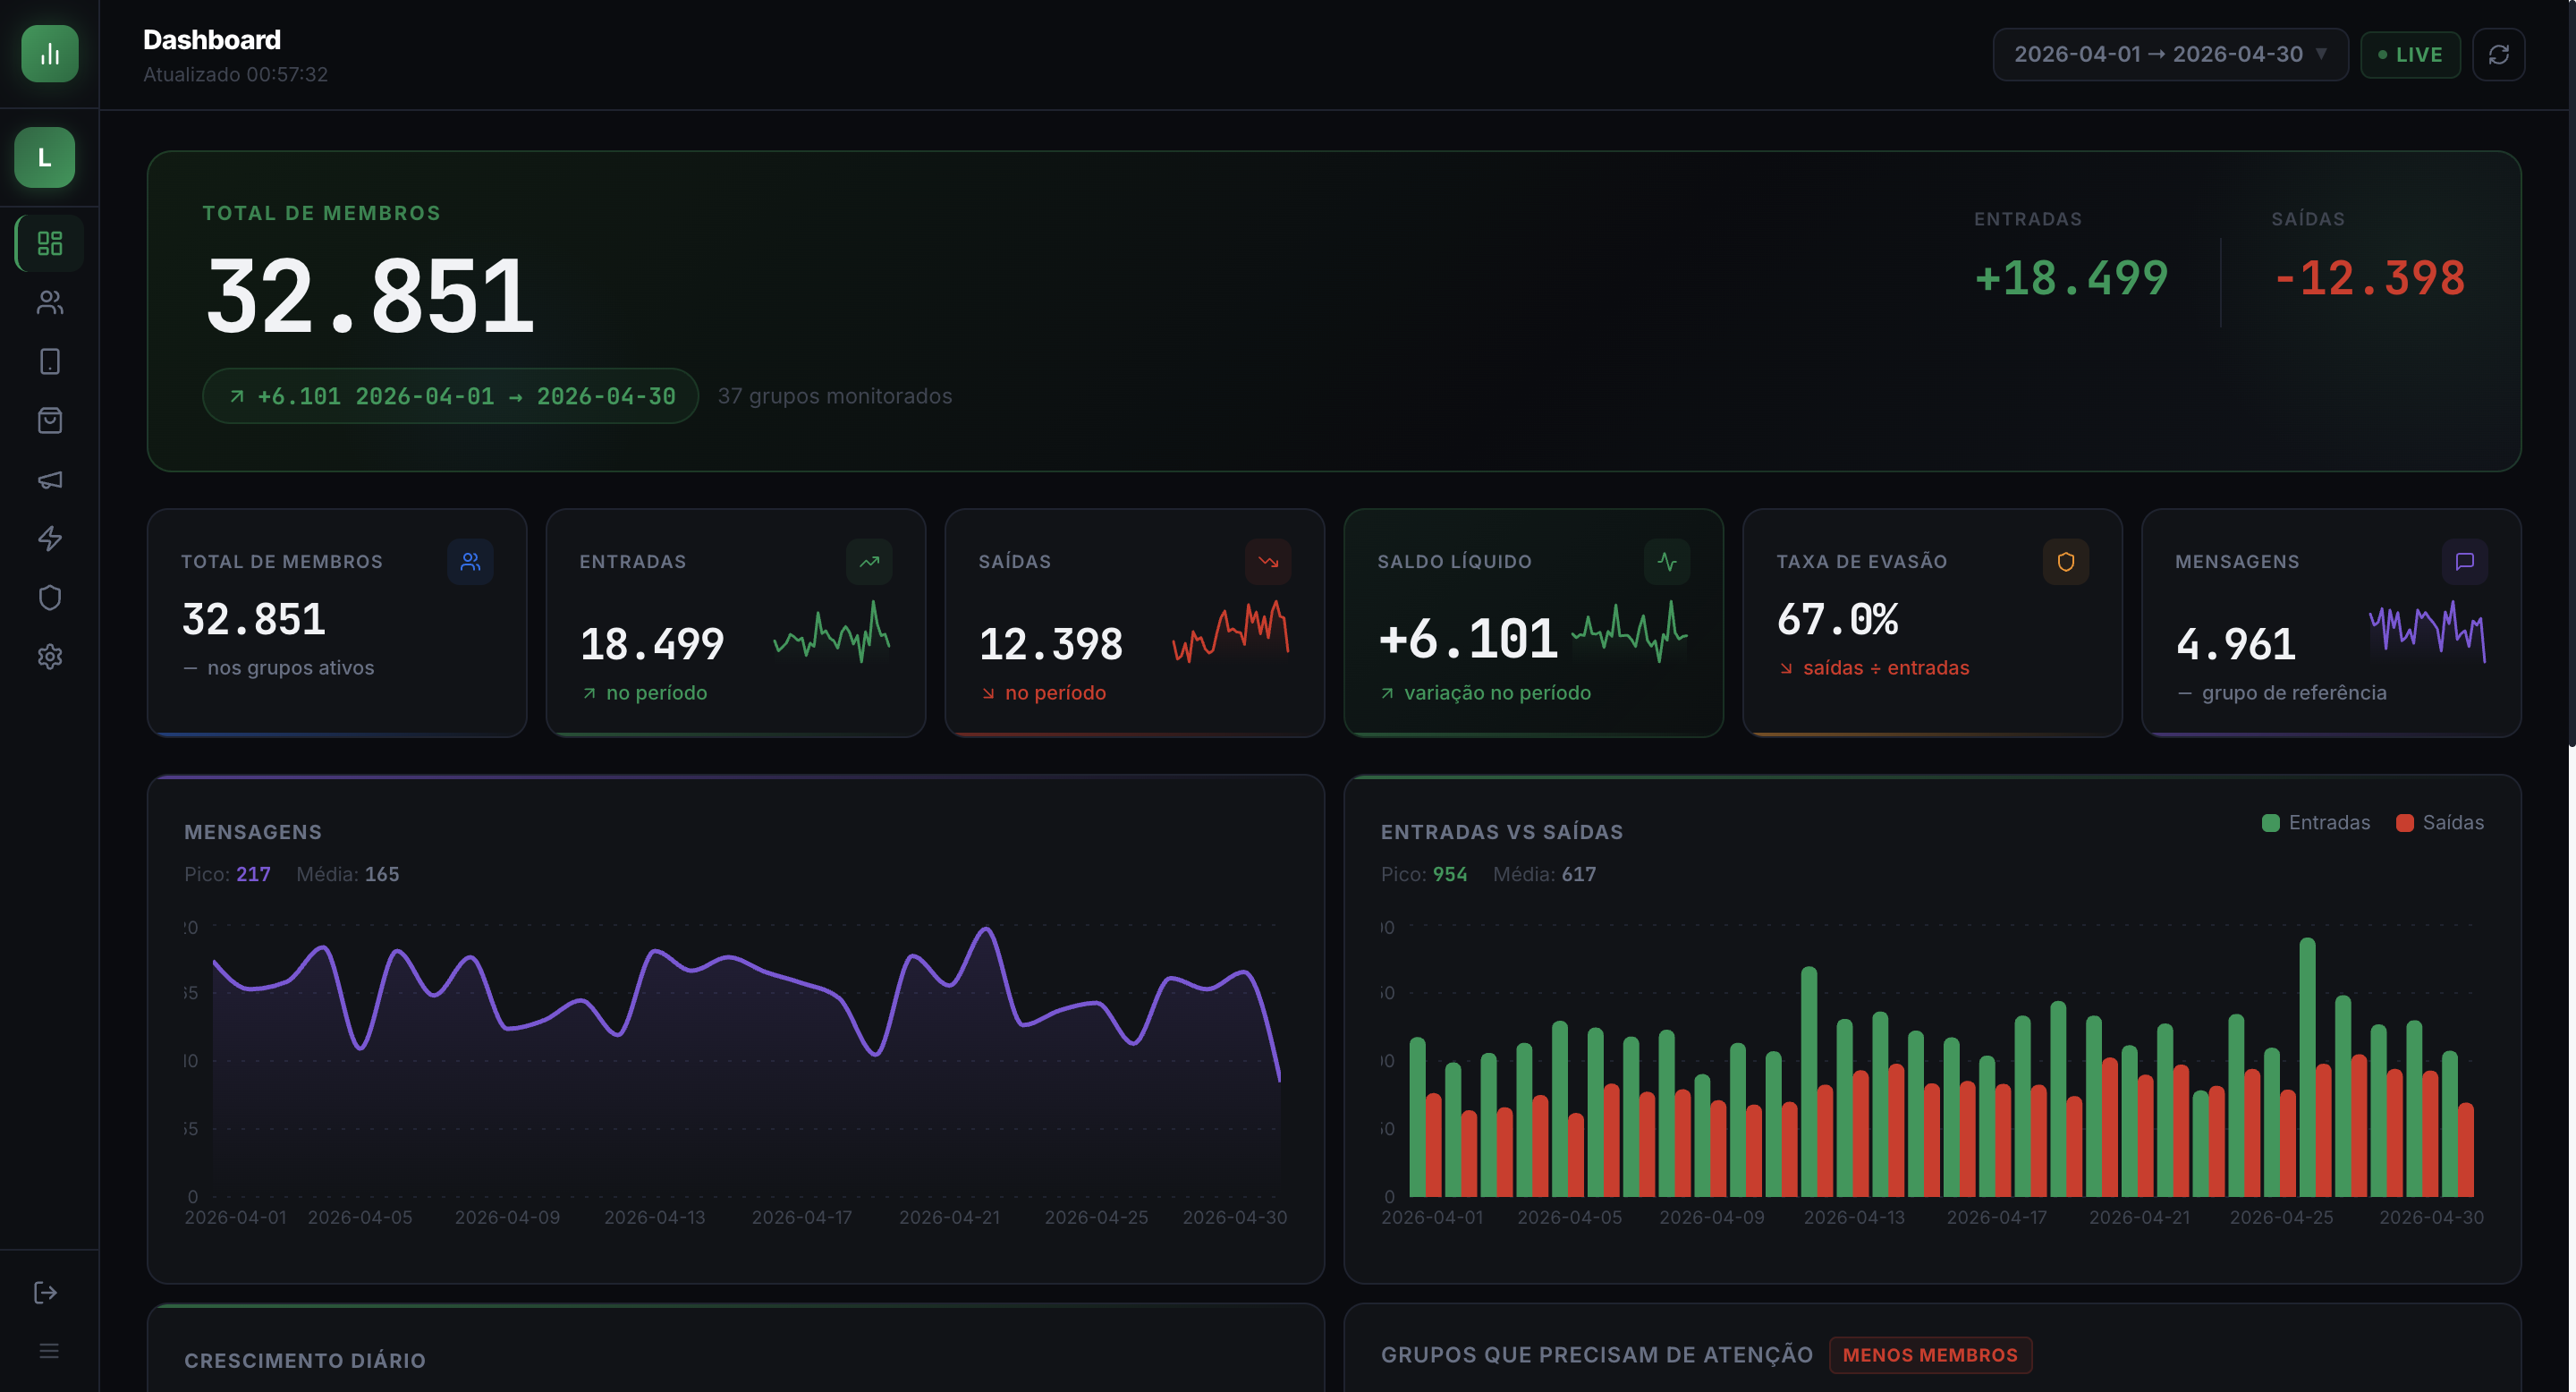
Task: Click the 2026-04-13 label on Mensagens chart axis
Action: click(654, 1218)
